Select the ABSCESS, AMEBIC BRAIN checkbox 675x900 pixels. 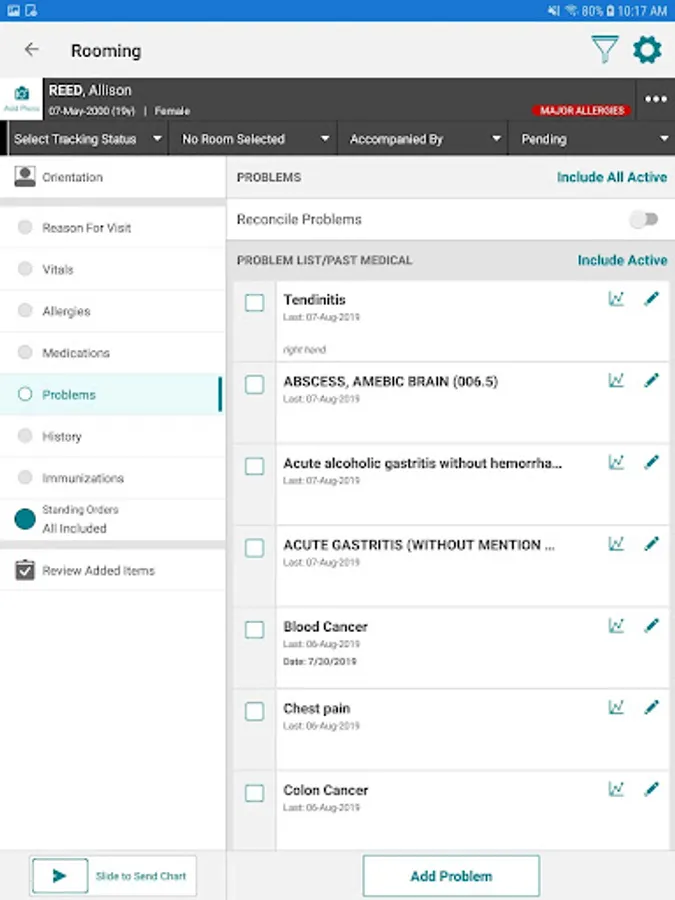coord(255,384)
